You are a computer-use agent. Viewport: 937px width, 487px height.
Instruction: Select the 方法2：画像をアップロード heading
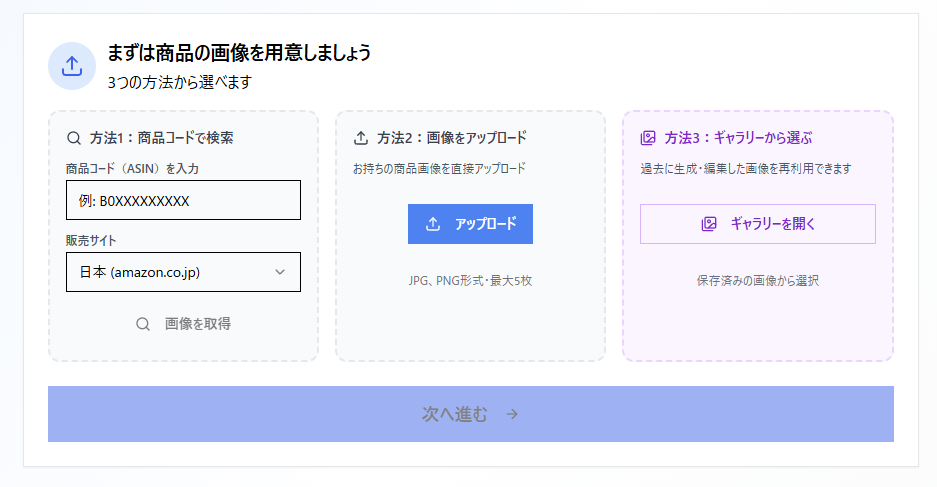click(x=452, y=138)
